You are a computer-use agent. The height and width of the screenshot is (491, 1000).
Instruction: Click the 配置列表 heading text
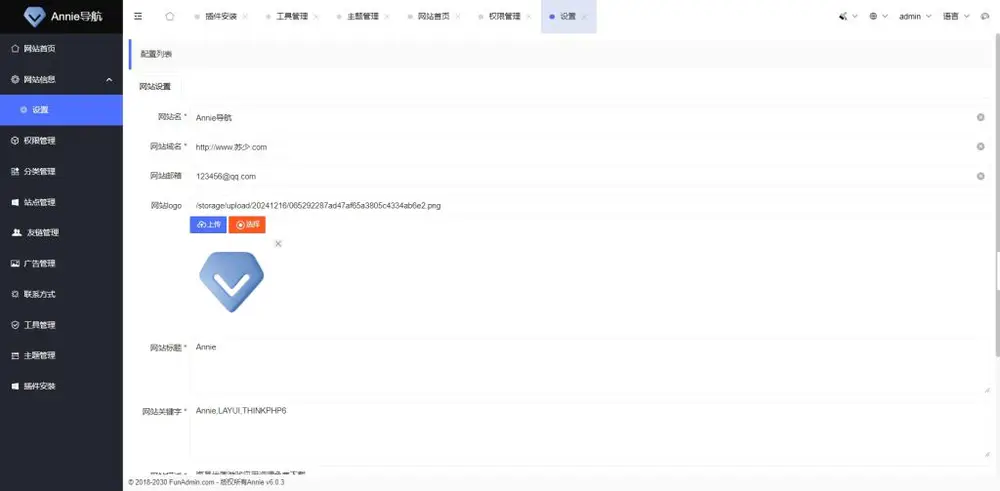point(156,54)
